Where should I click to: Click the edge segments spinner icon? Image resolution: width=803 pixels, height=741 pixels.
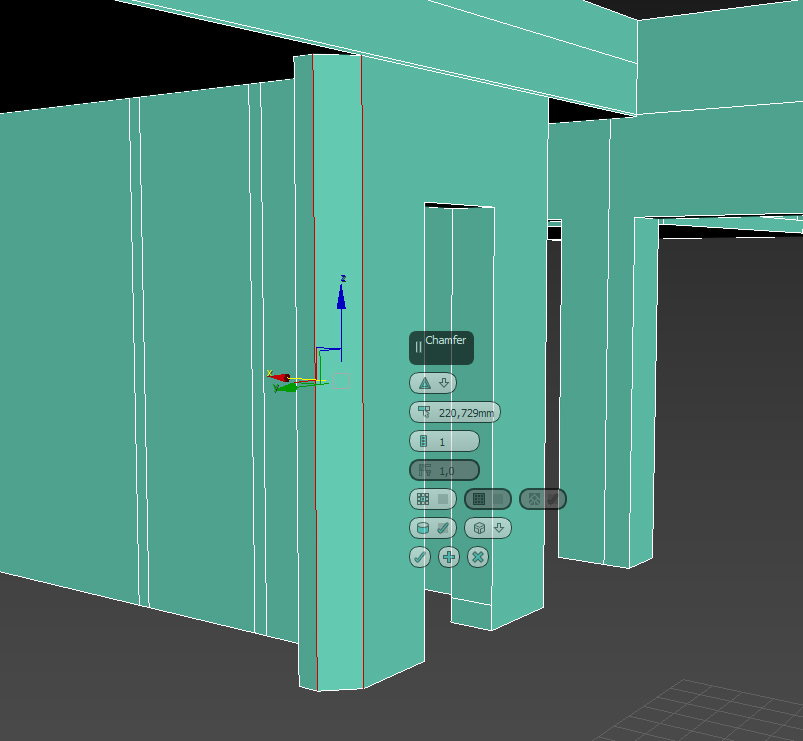coord(424,441)
